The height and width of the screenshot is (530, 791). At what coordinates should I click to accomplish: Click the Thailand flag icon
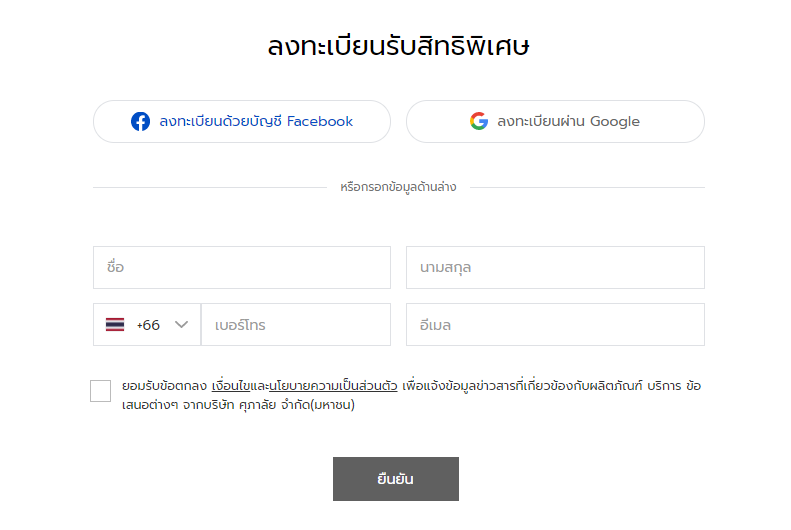115,325
